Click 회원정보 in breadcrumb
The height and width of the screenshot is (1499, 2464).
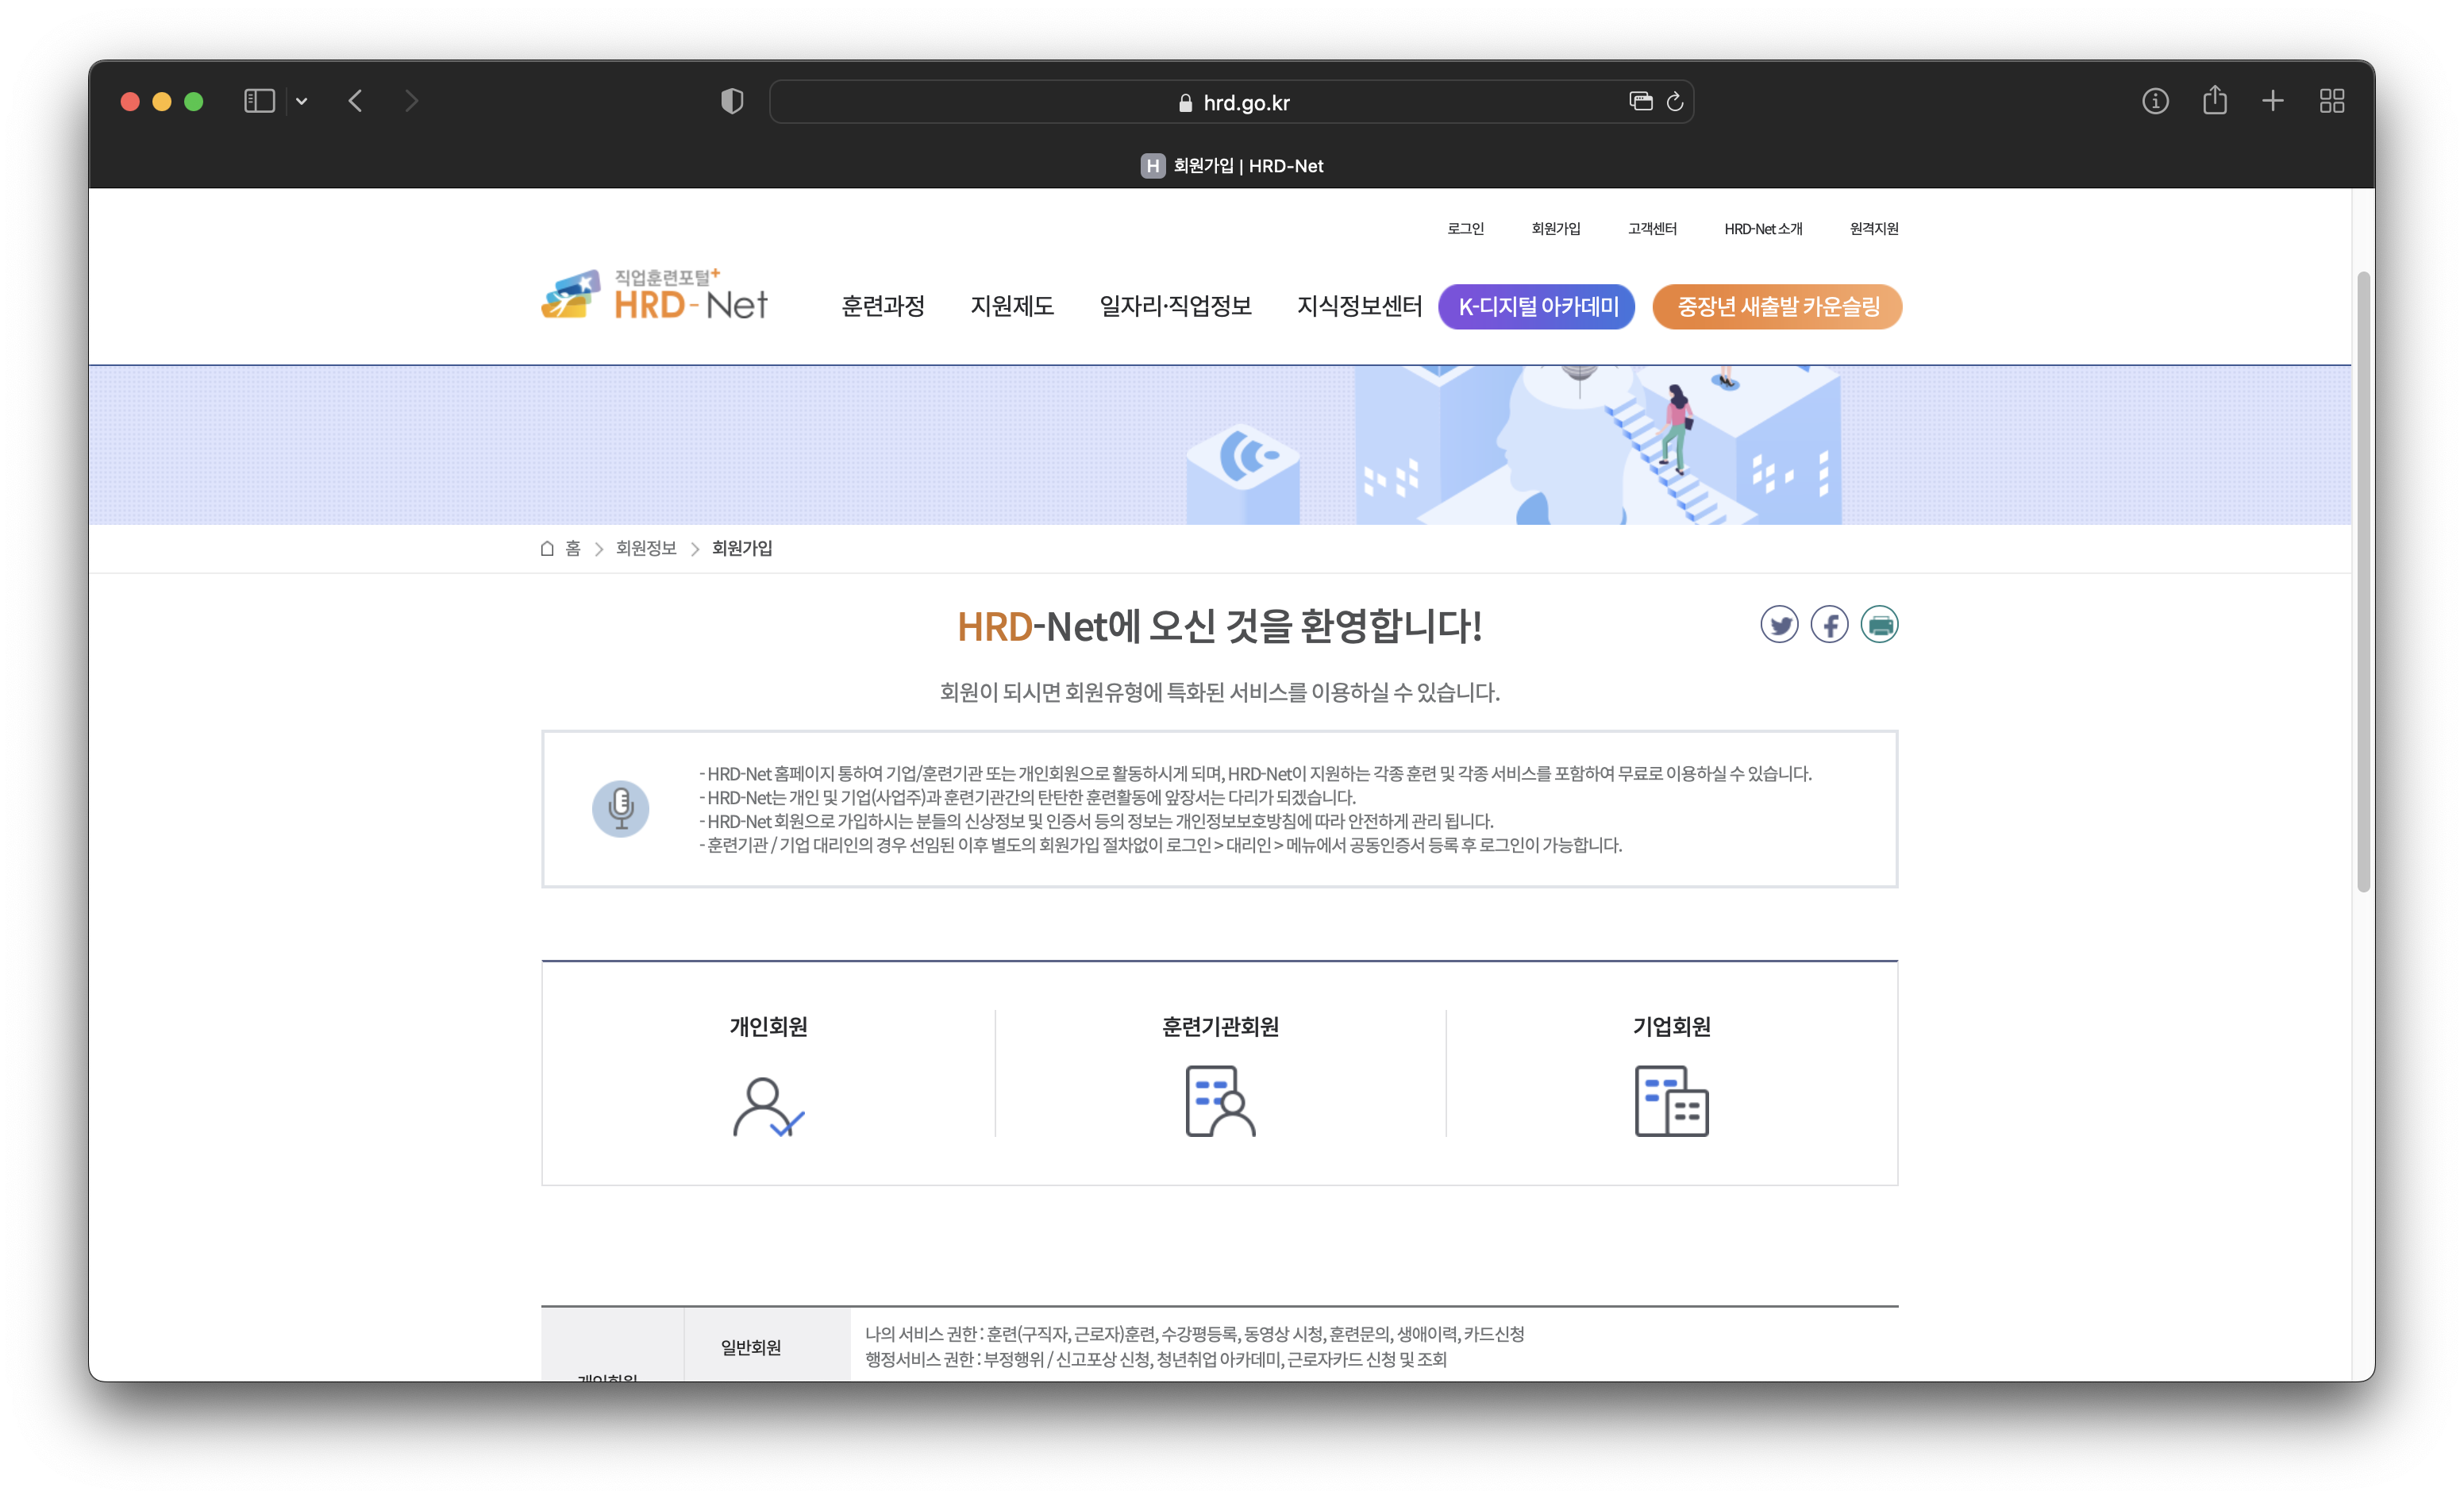coord(646,548)
